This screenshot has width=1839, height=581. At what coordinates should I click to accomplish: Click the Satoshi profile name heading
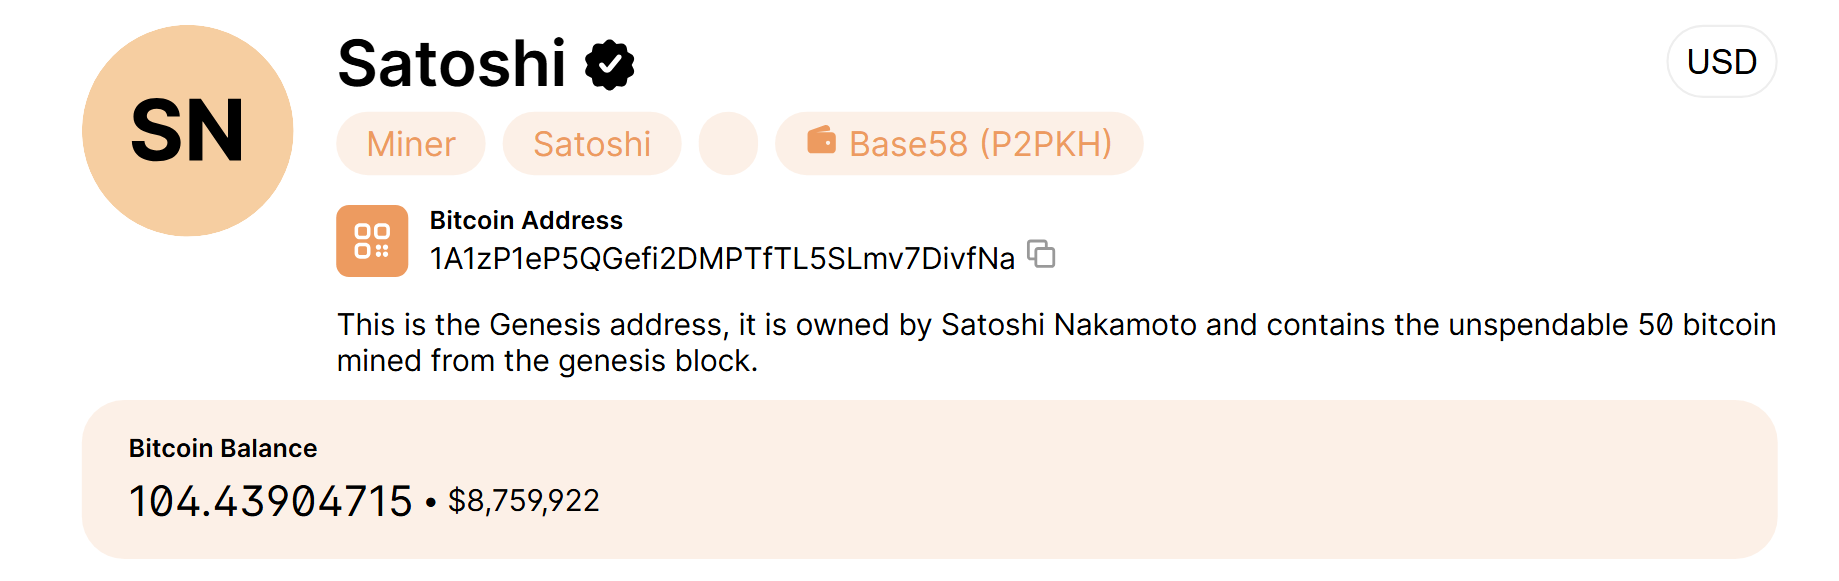pyautogui.click(x=452, y=64)
